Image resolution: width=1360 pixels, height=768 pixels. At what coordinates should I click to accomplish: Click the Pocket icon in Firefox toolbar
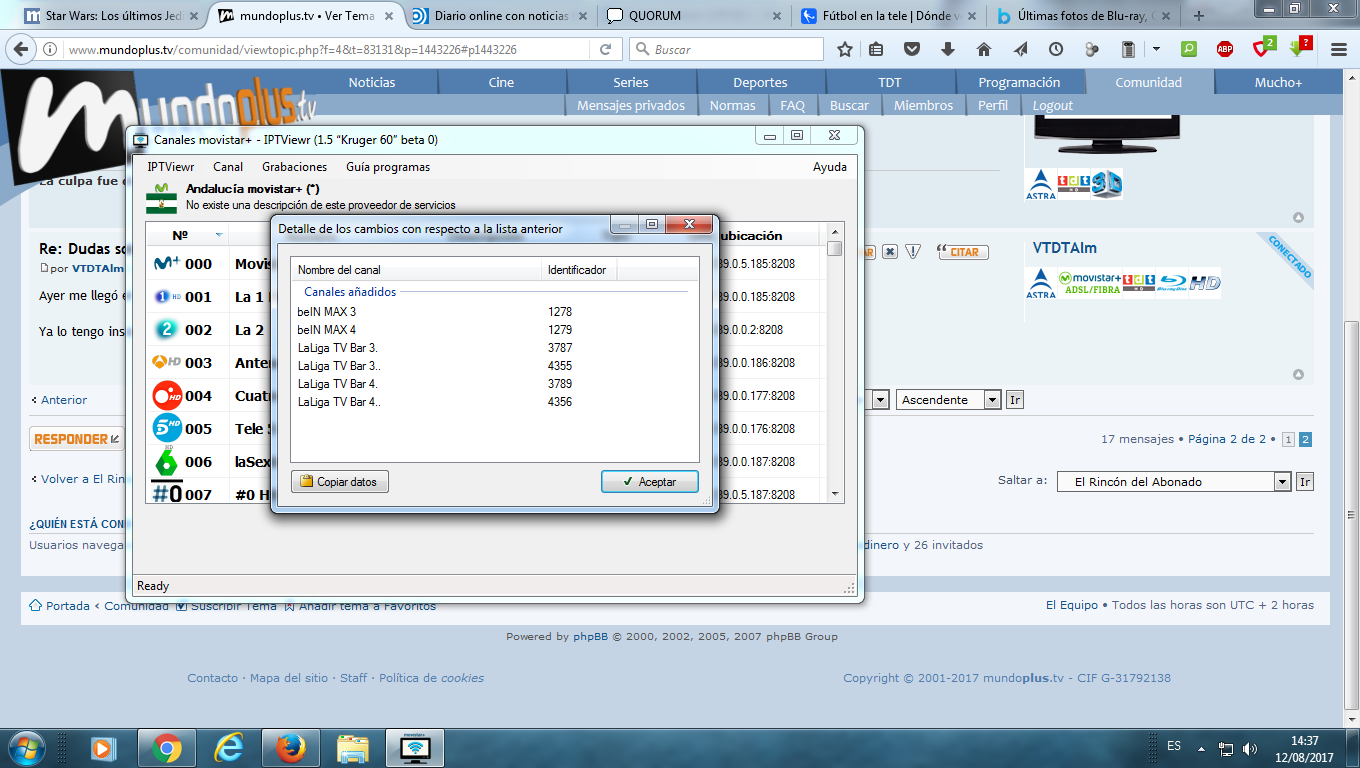point(912,49)
